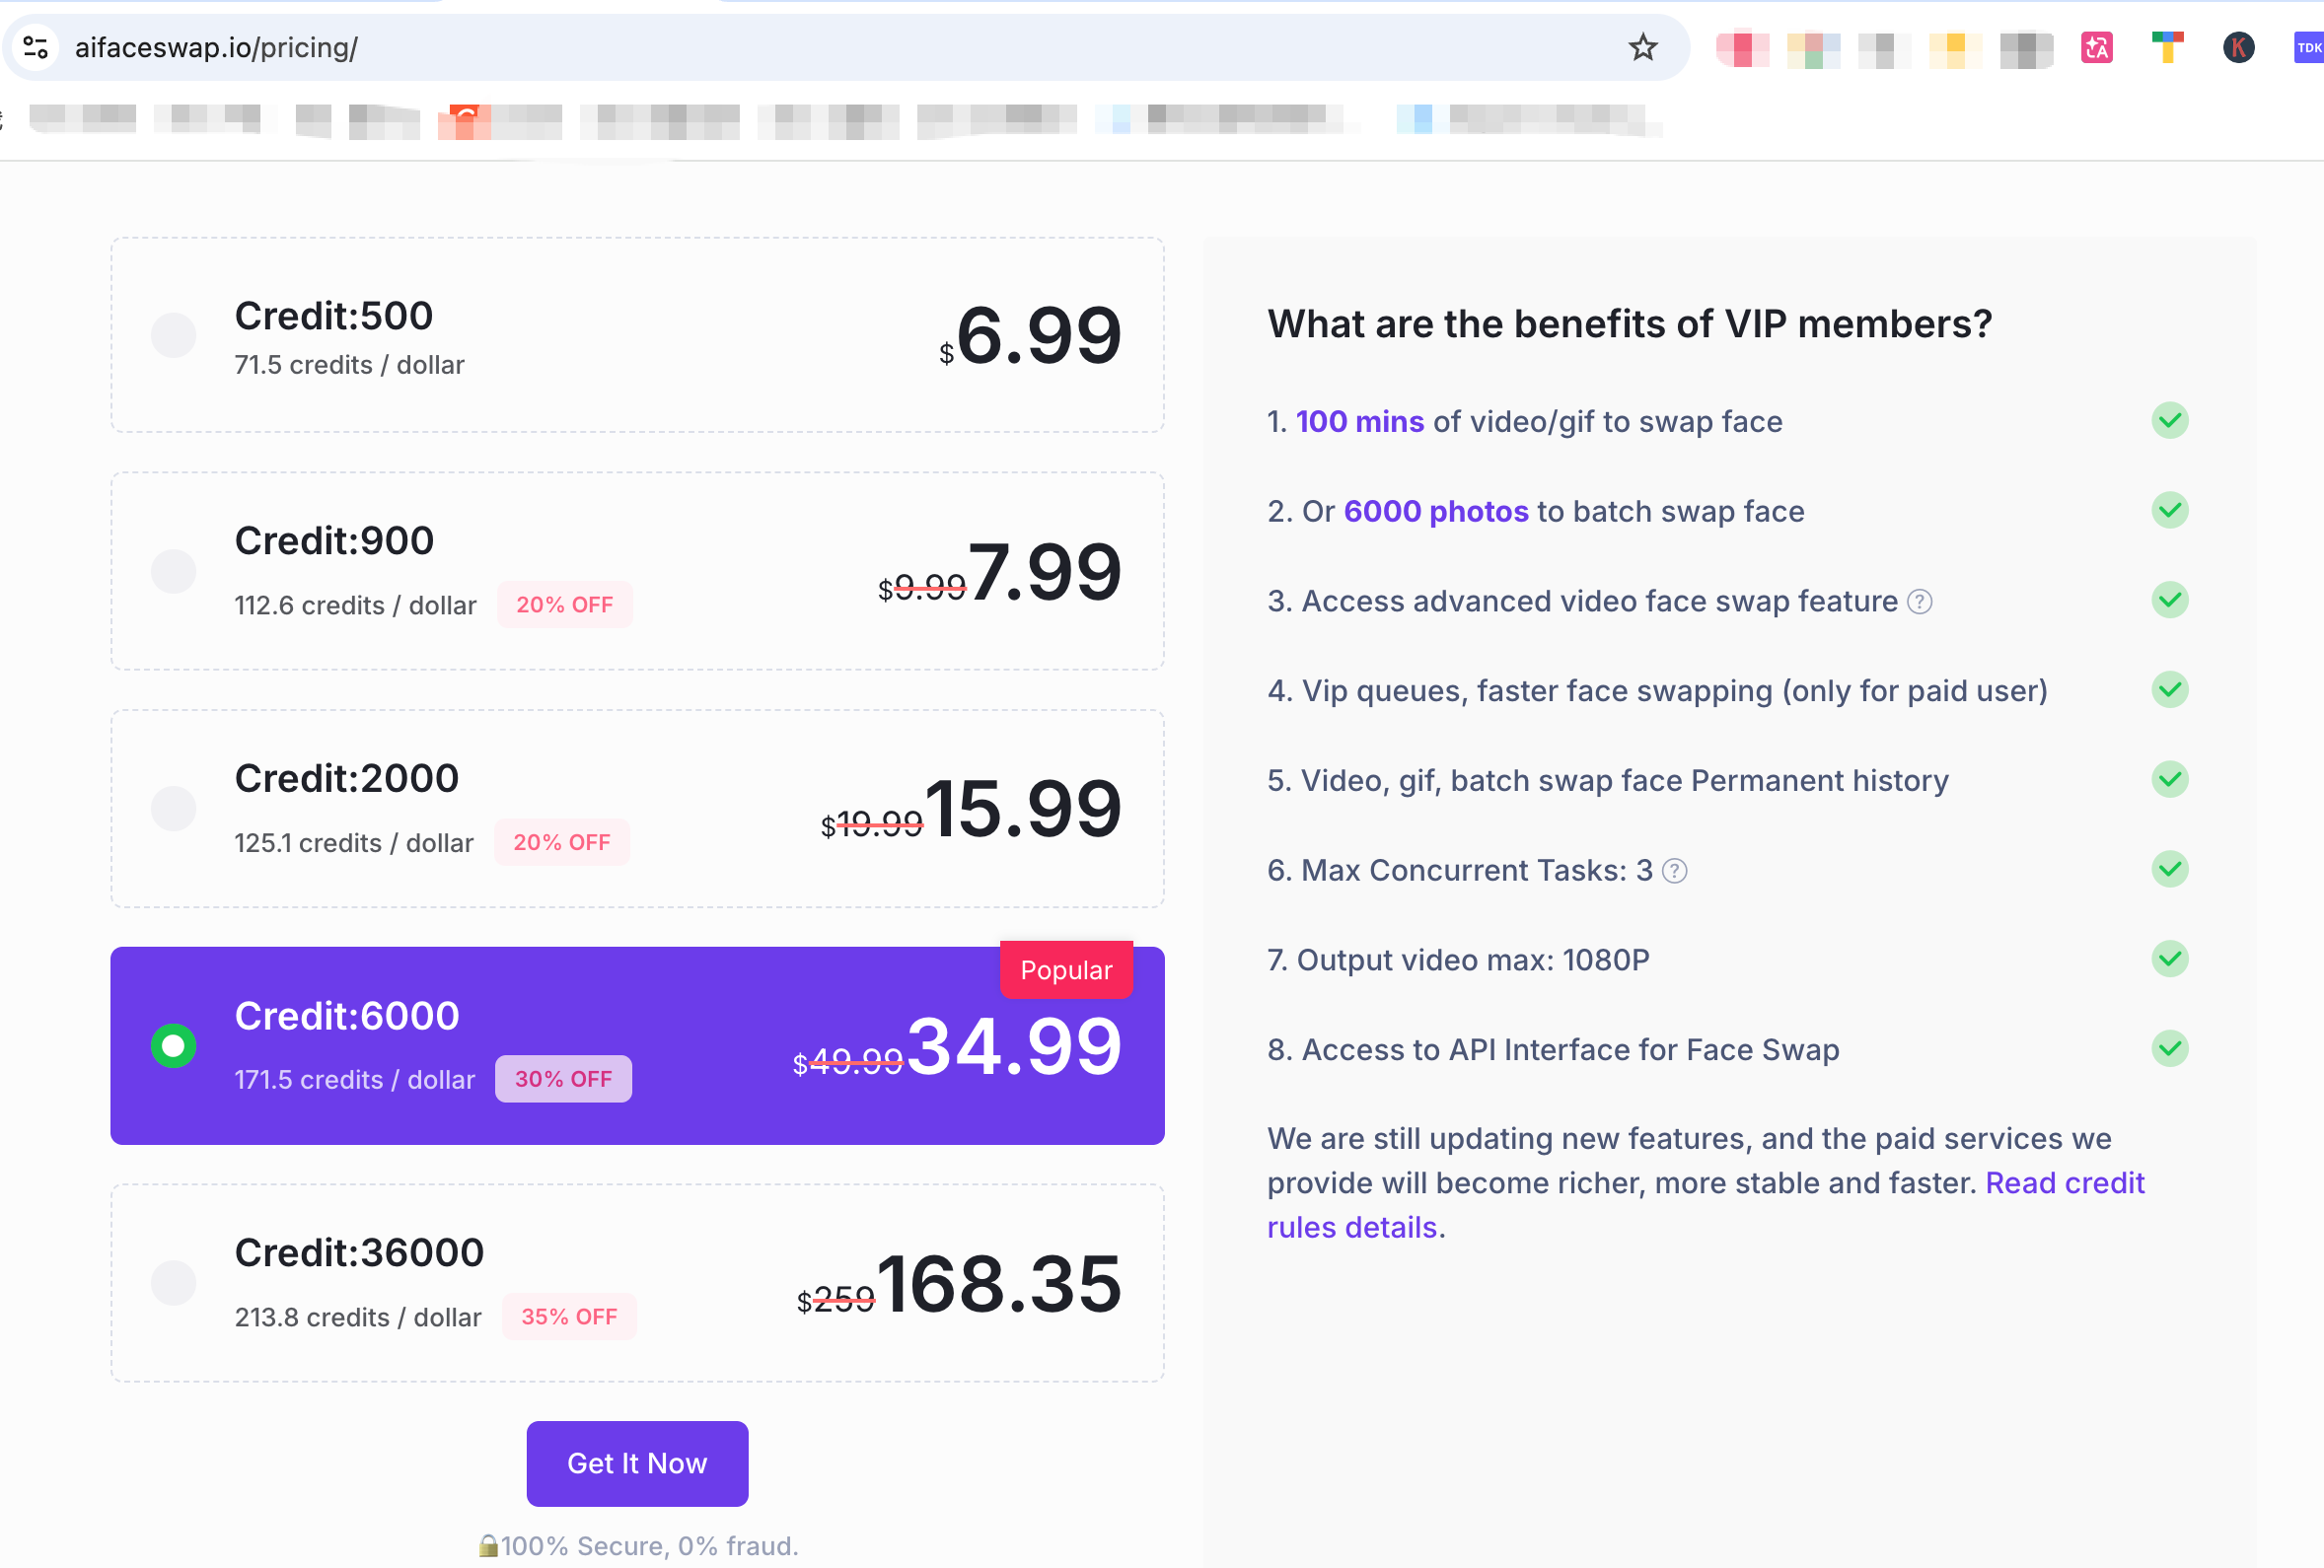Click the 171.5 credits / dollar text
Viewport: 2324px width, 1568px height.
coord(354,1080)
